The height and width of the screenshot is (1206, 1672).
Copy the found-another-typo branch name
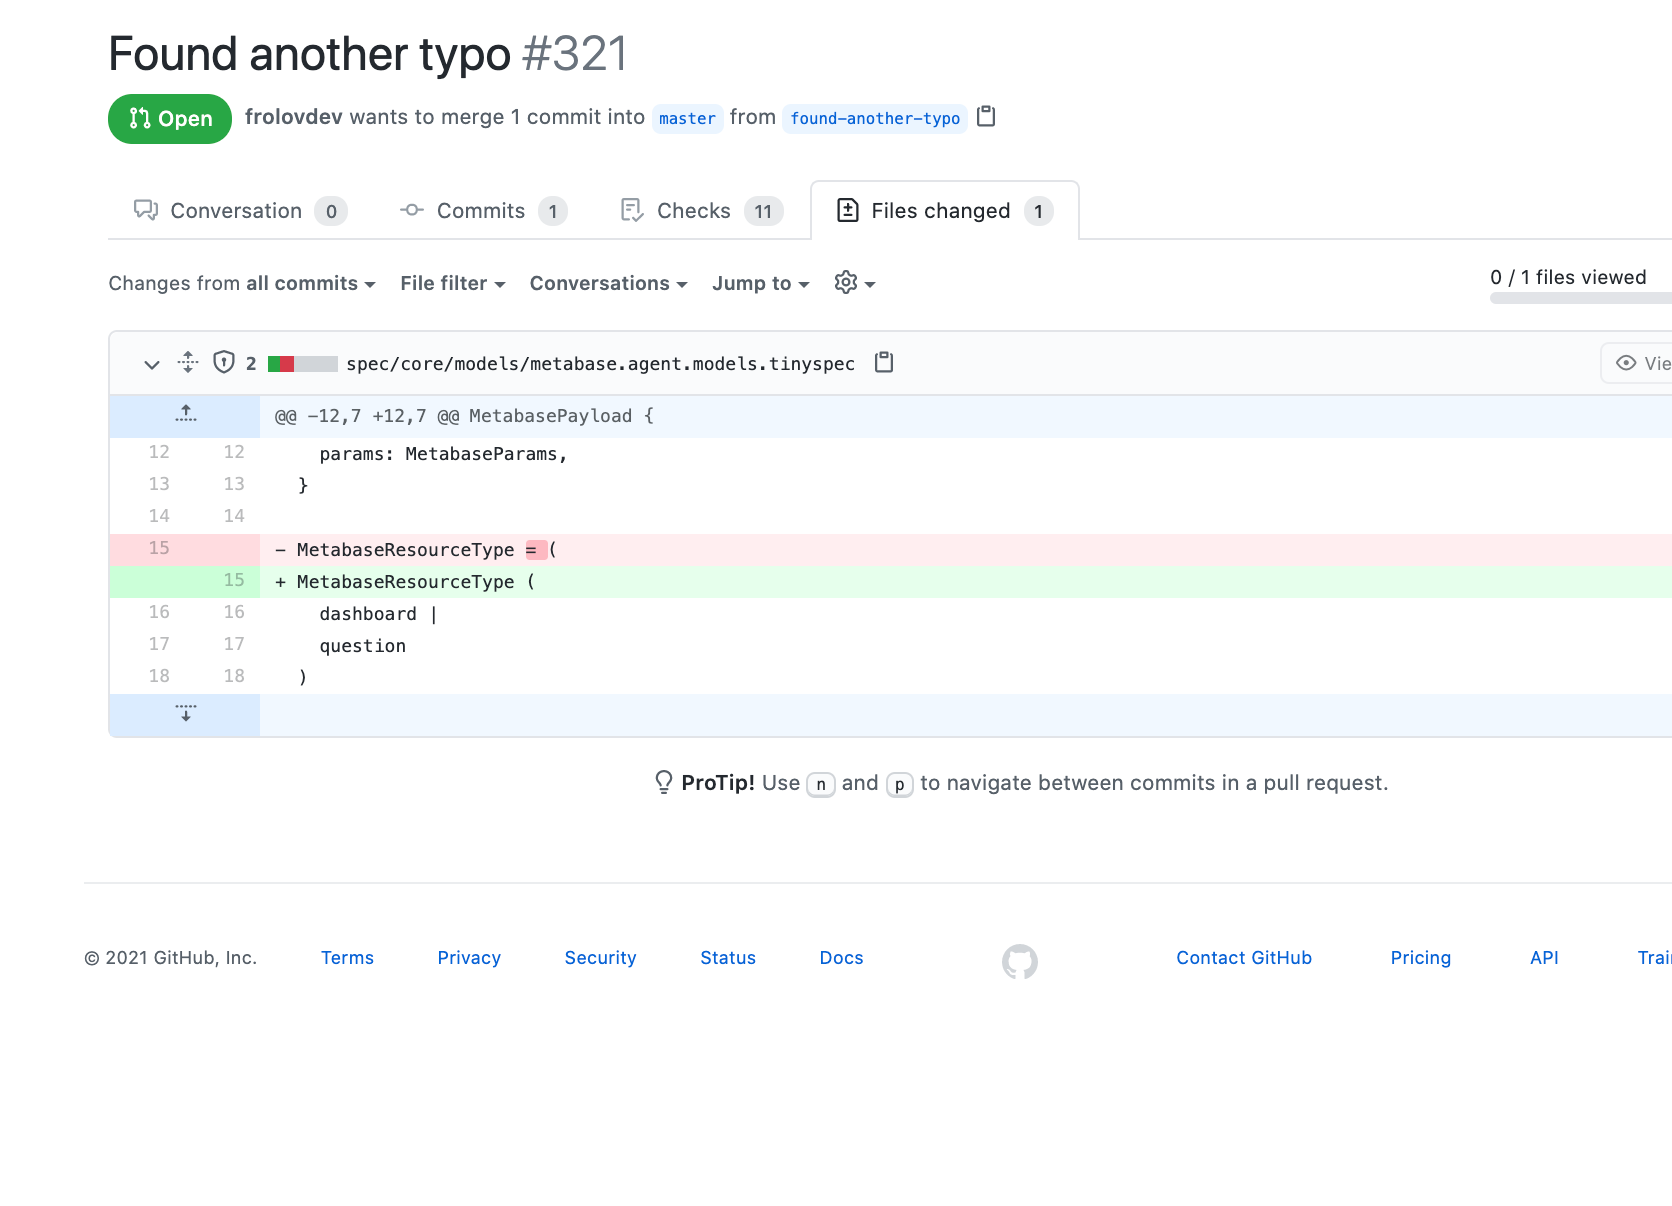tap(986, 117)
